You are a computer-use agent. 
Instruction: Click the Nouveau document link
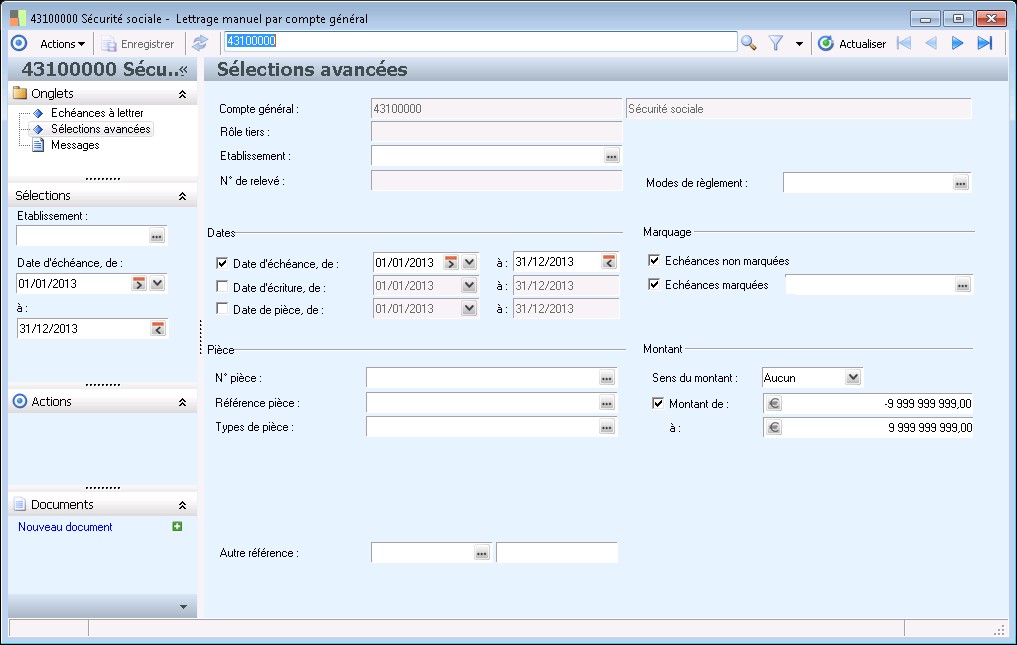[x=65, y=527]
